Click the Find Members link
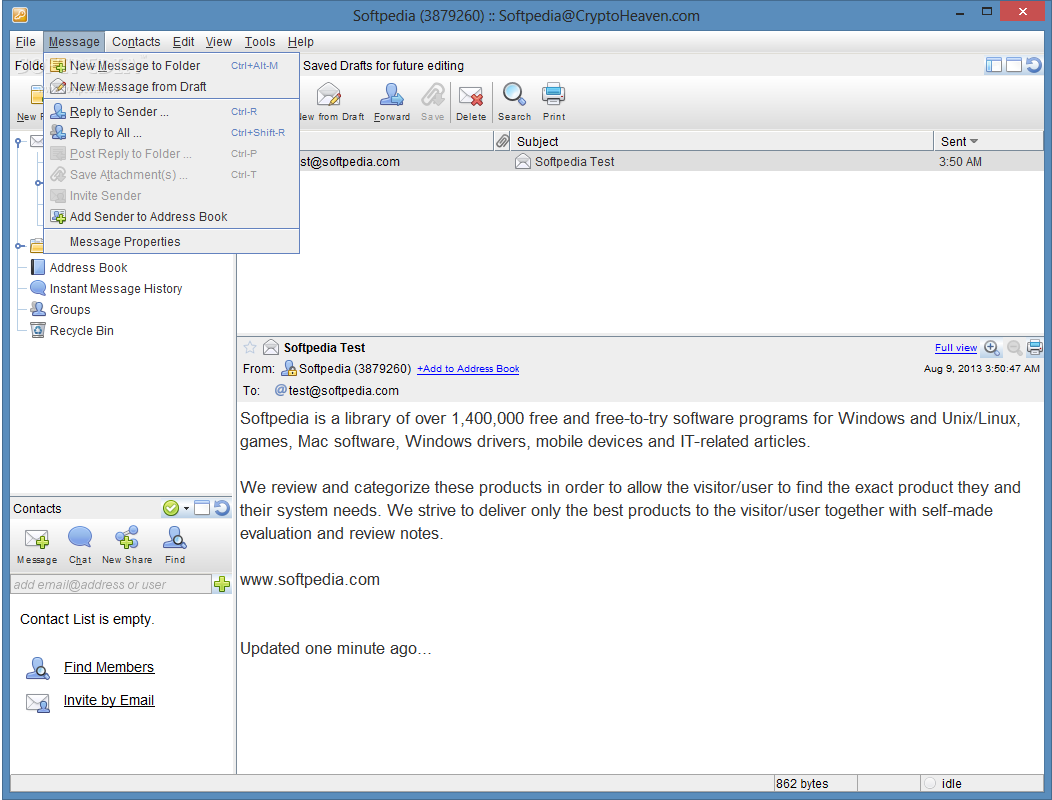 (109, 667)
